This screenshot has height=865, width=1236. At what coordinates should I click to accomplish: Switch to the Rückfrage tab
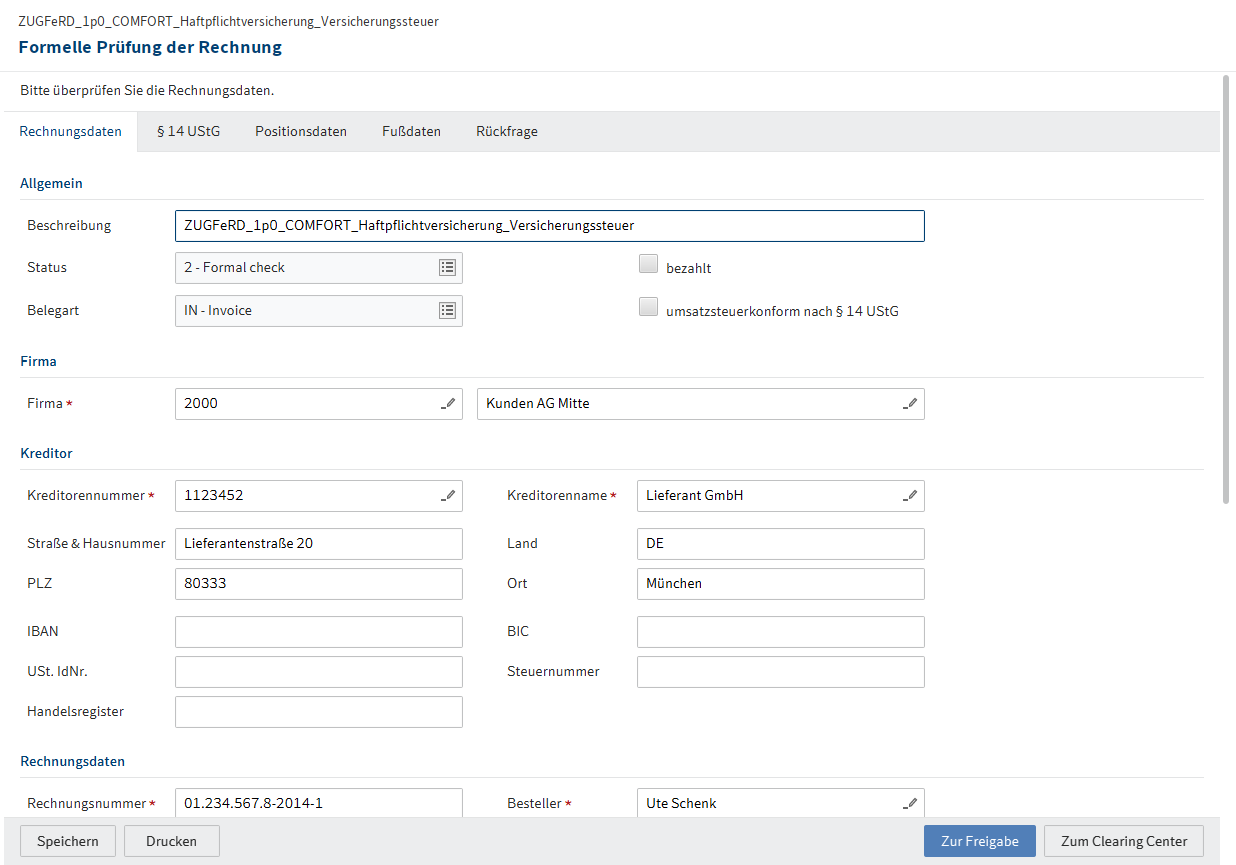(507, 131)
